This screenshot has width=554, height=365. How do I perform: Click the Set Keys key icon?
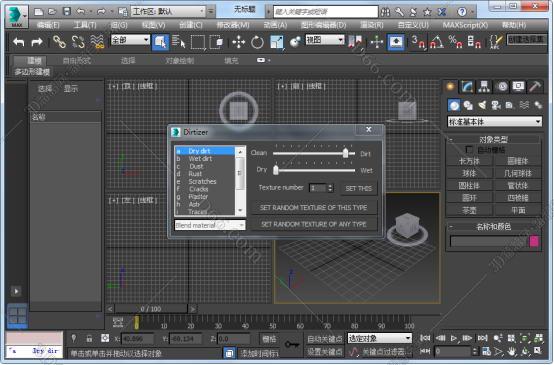point(292,344)
